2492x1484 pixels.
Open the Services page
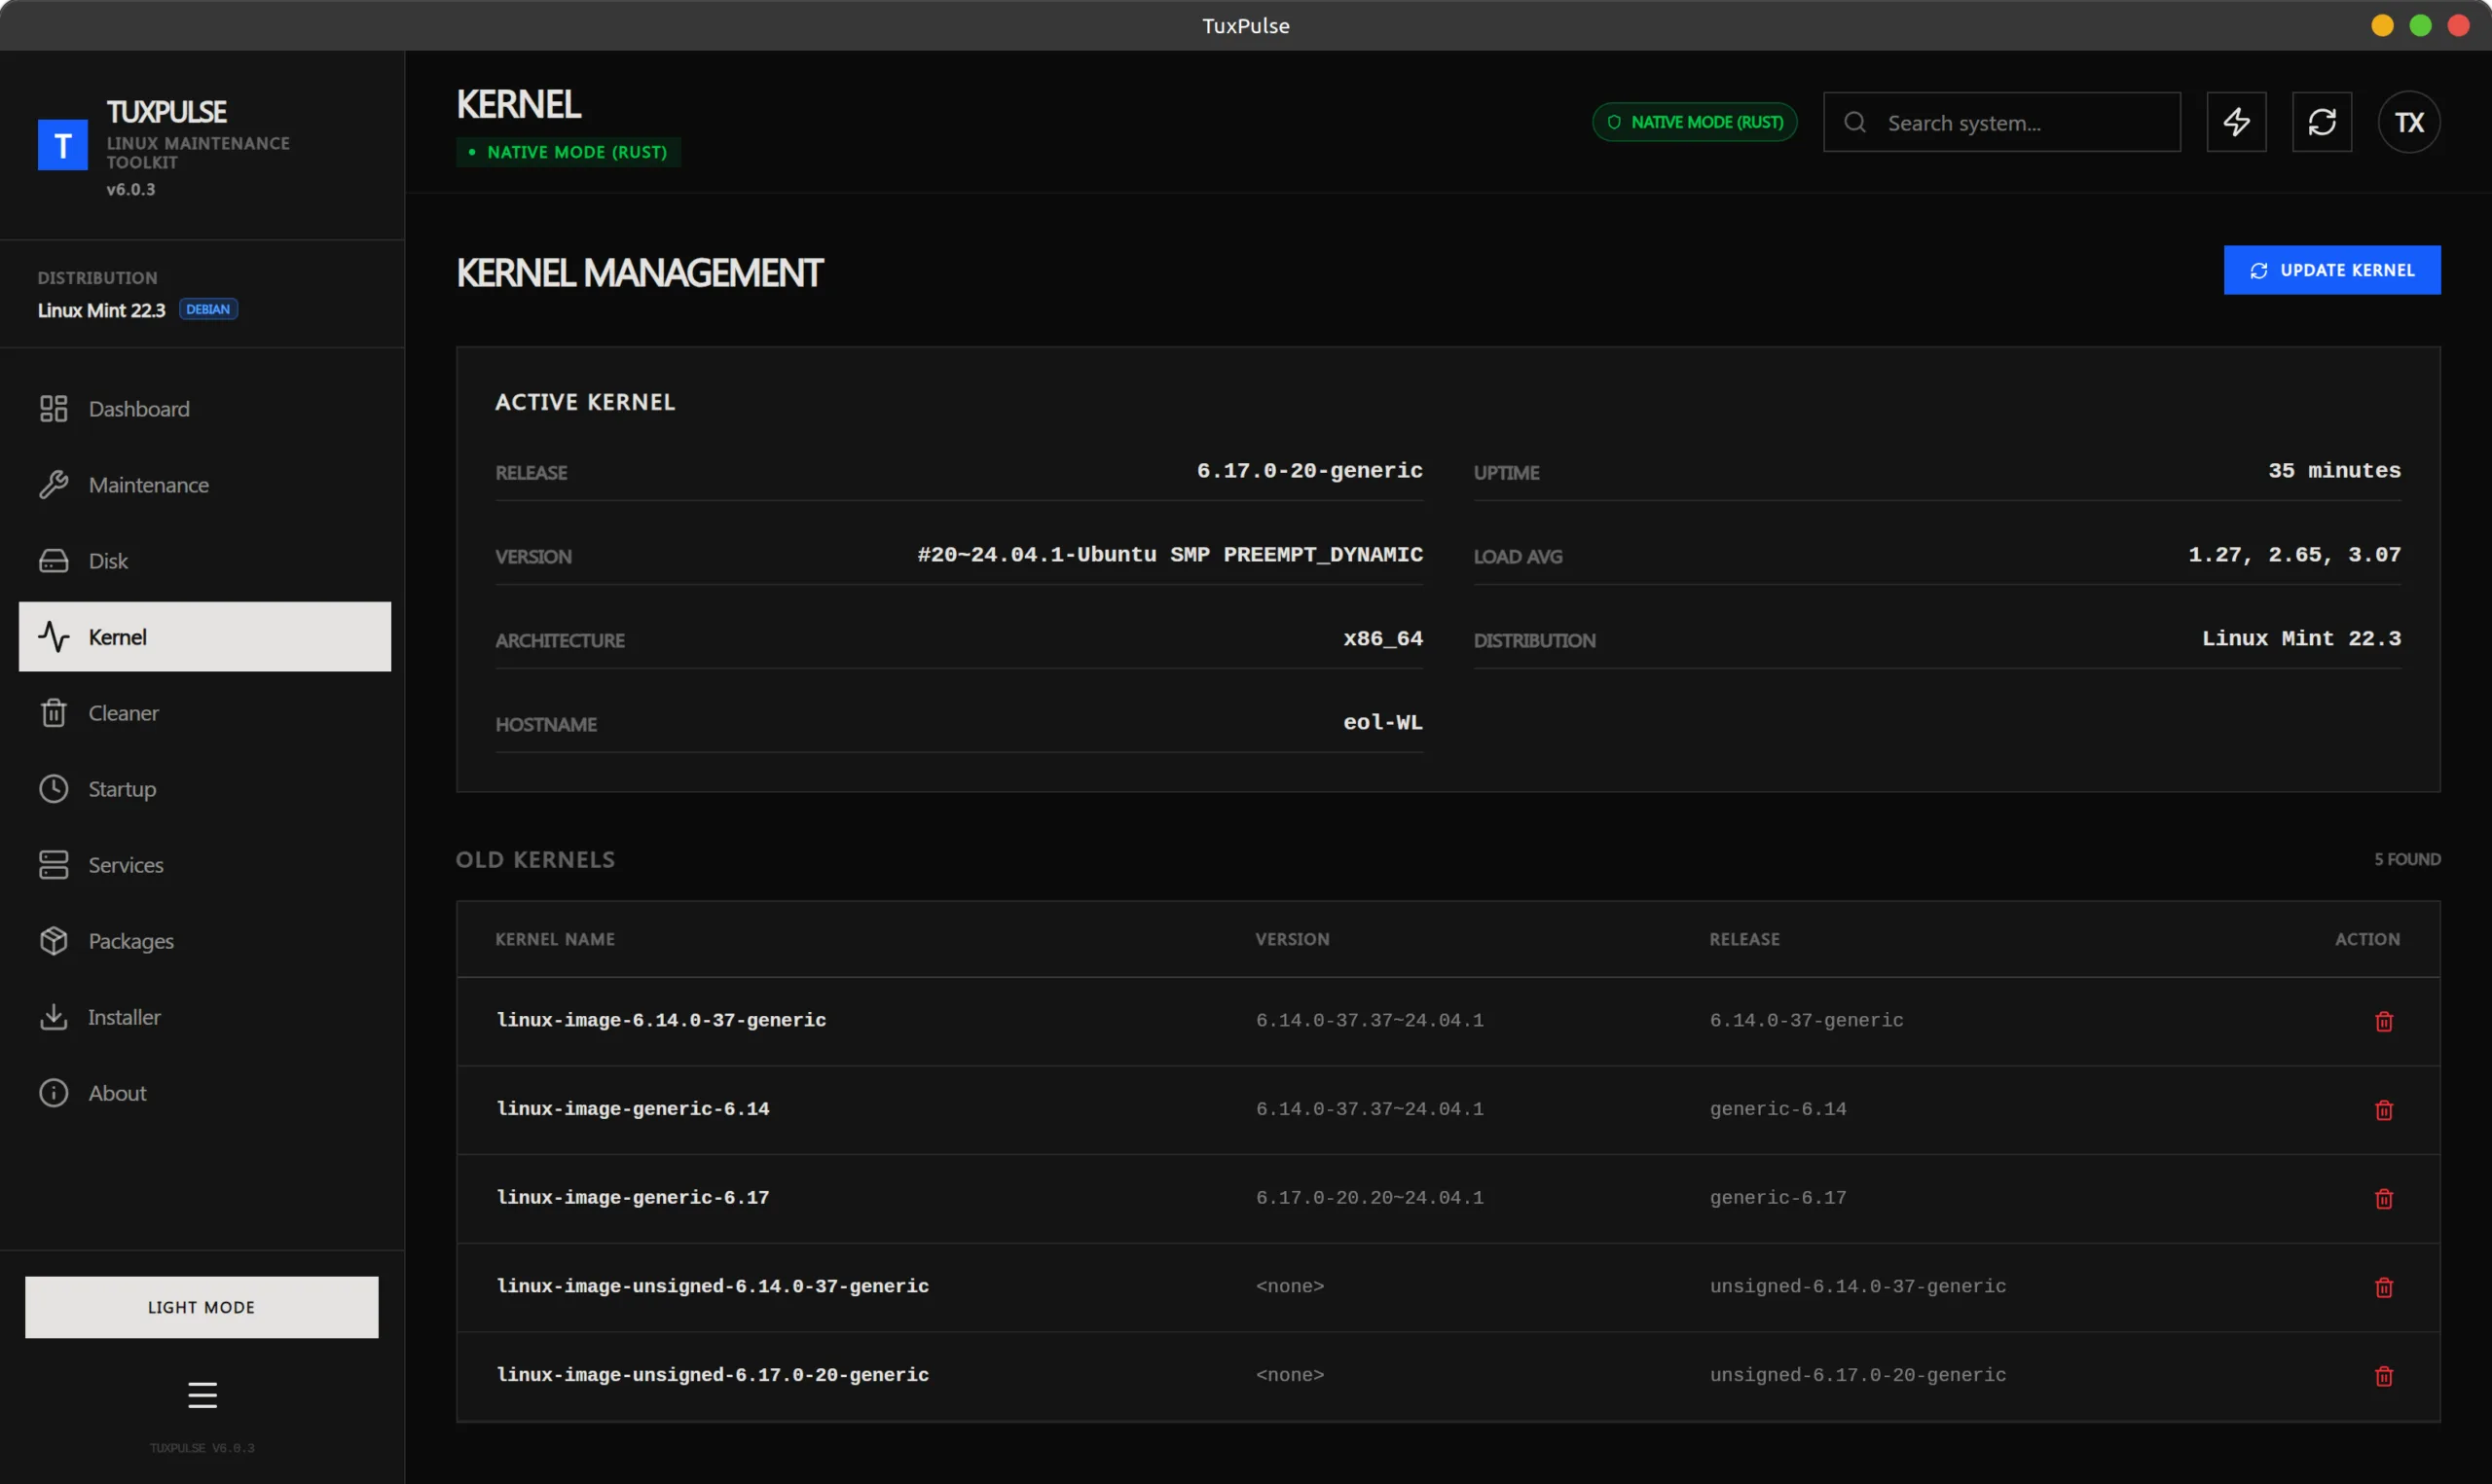pos(125,865)
